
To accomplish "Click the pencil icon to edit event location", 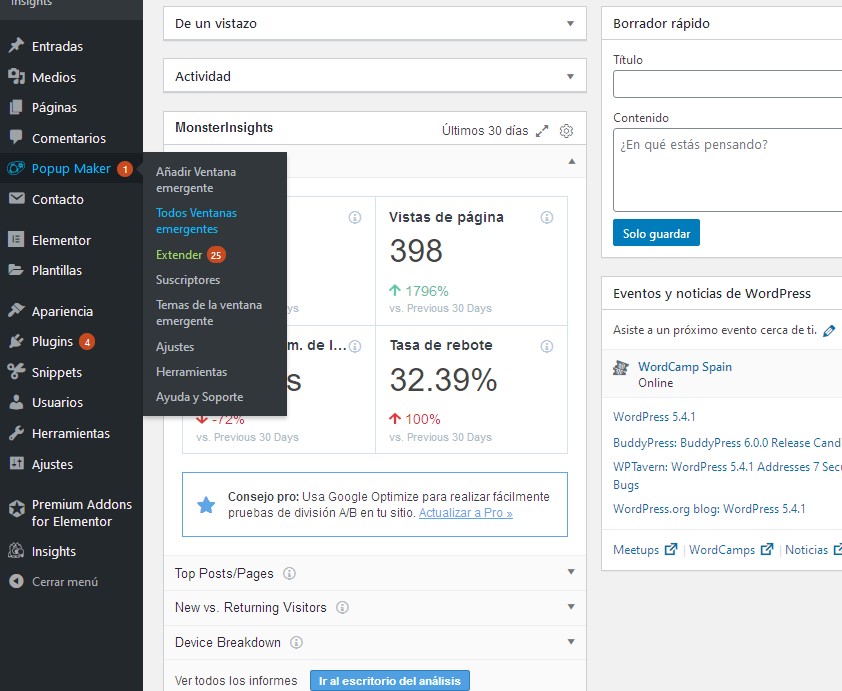I will 829,330.
